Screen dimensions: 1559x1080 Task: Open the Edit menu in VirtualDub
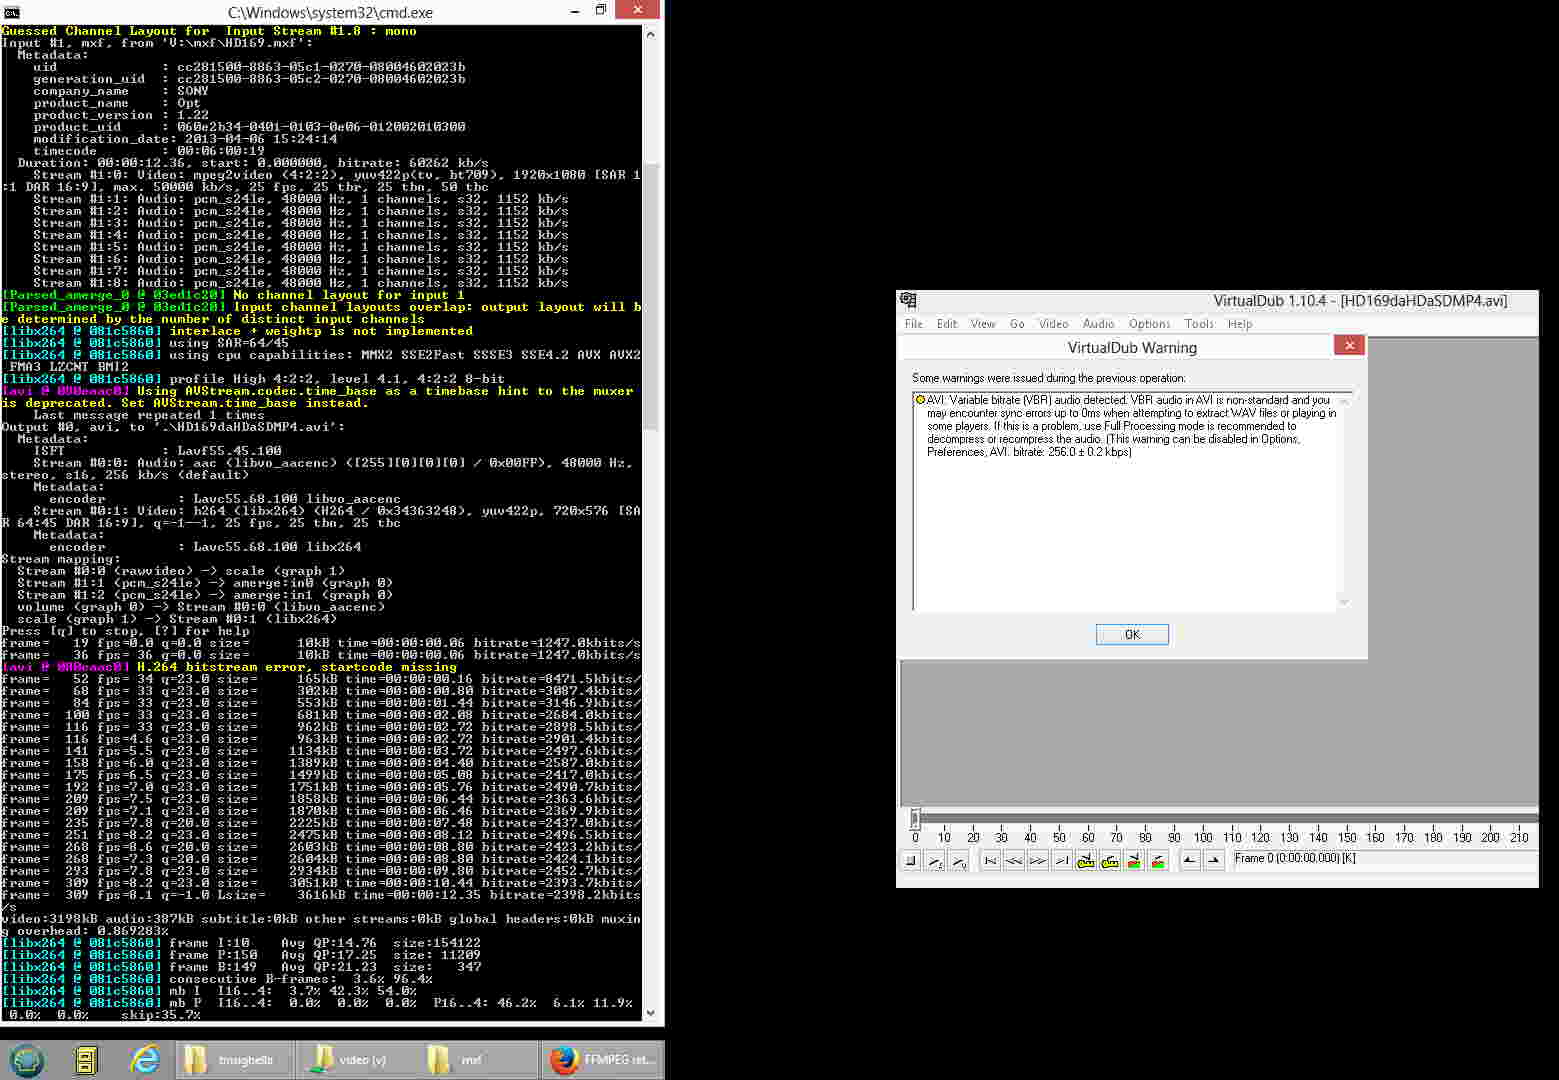[947, 324]
